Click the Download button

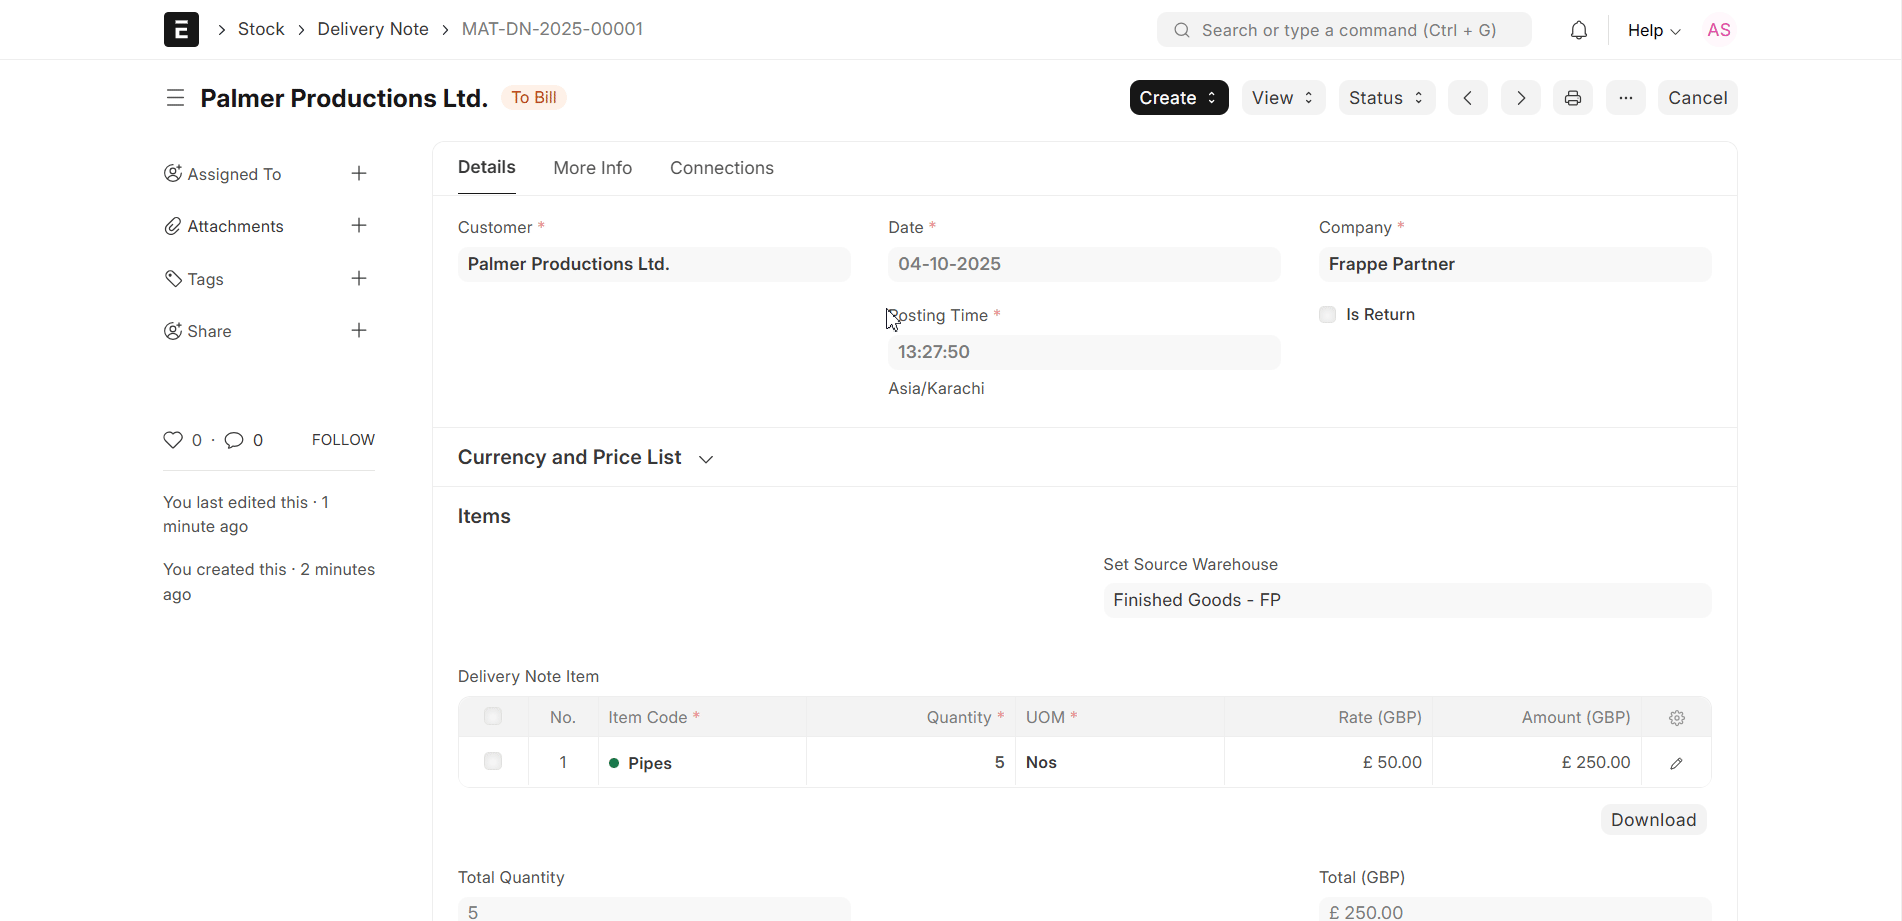(1653, 820)
